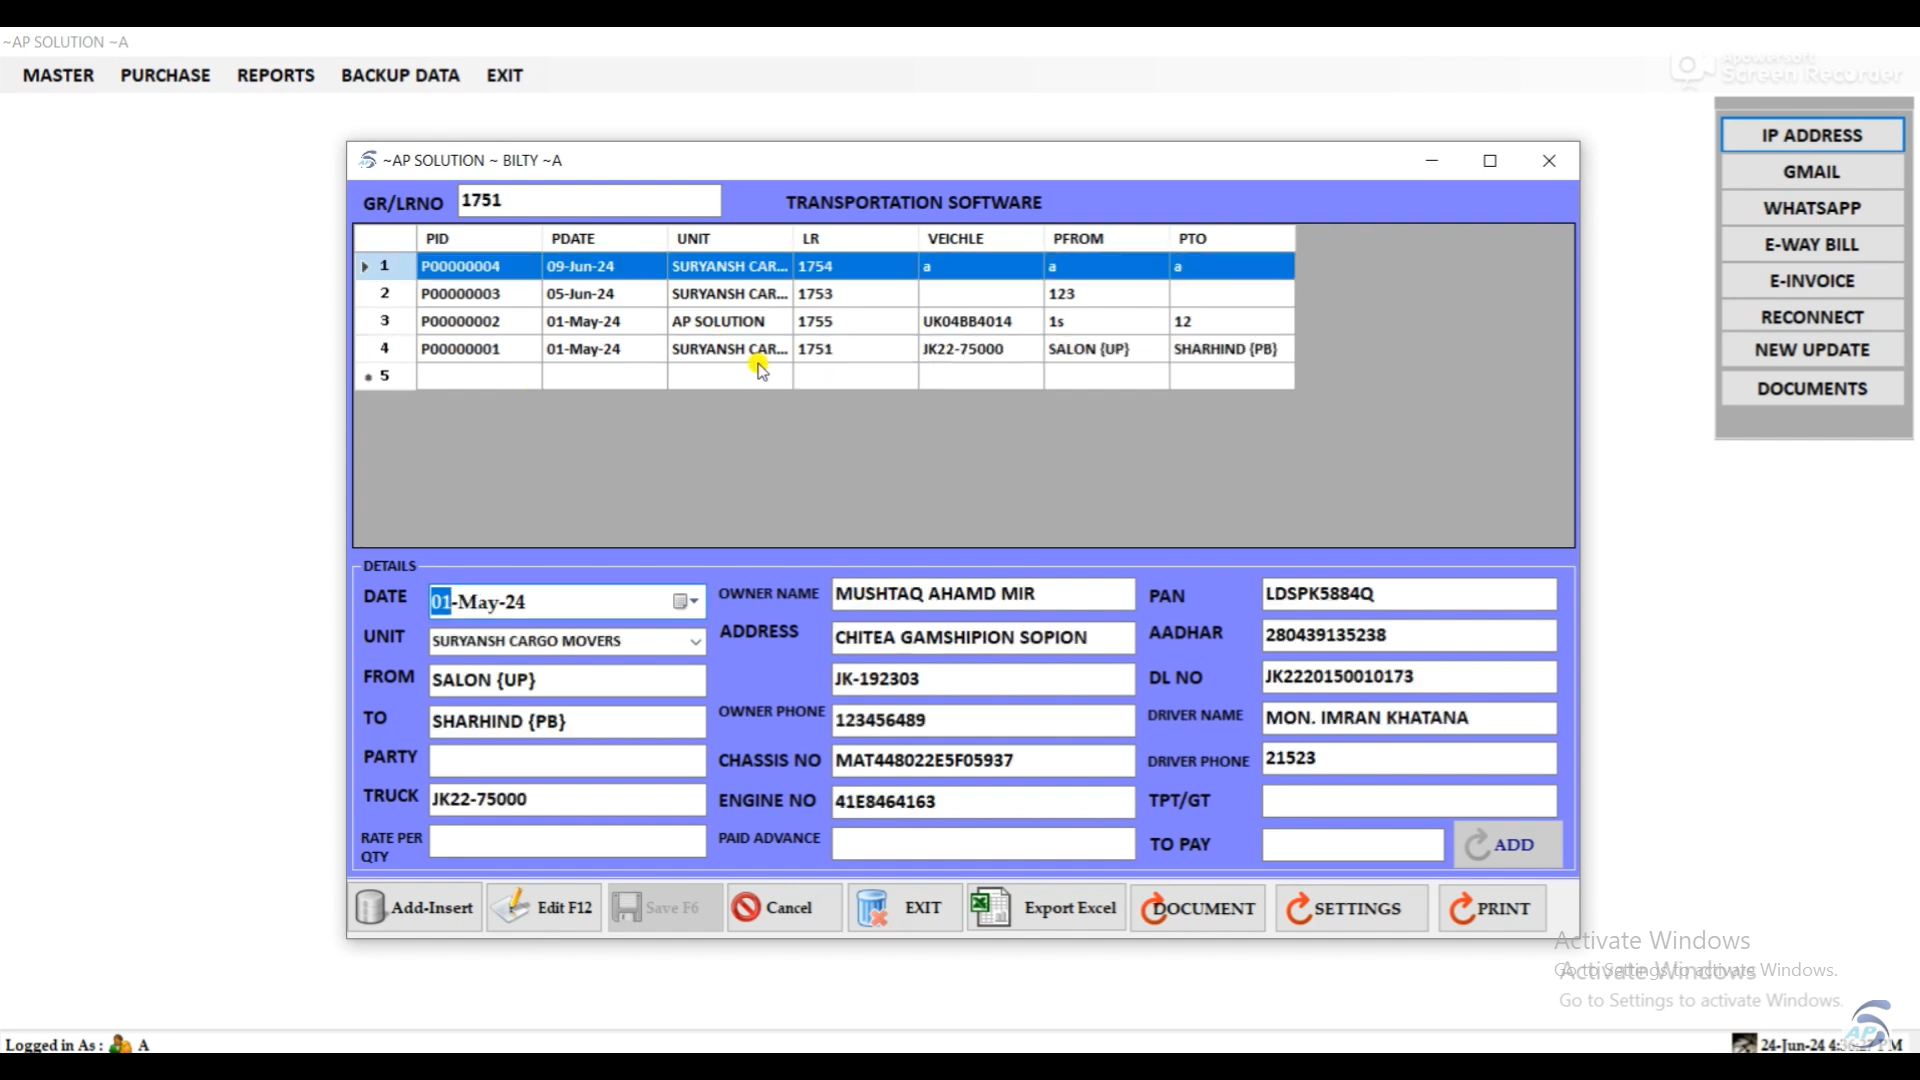Open the BACKUP DATA menu
This screenshot has width=1920, height=1080.
tap(400, 75)
